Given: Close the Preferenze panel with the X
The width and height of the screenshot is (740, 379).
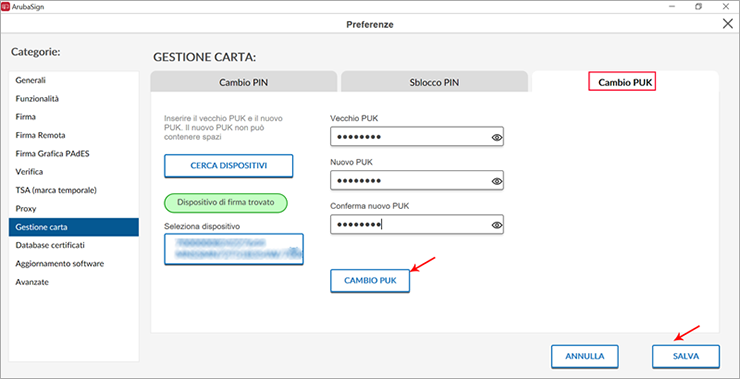Looking at the screenshot, I should click(x=727, y=24).
